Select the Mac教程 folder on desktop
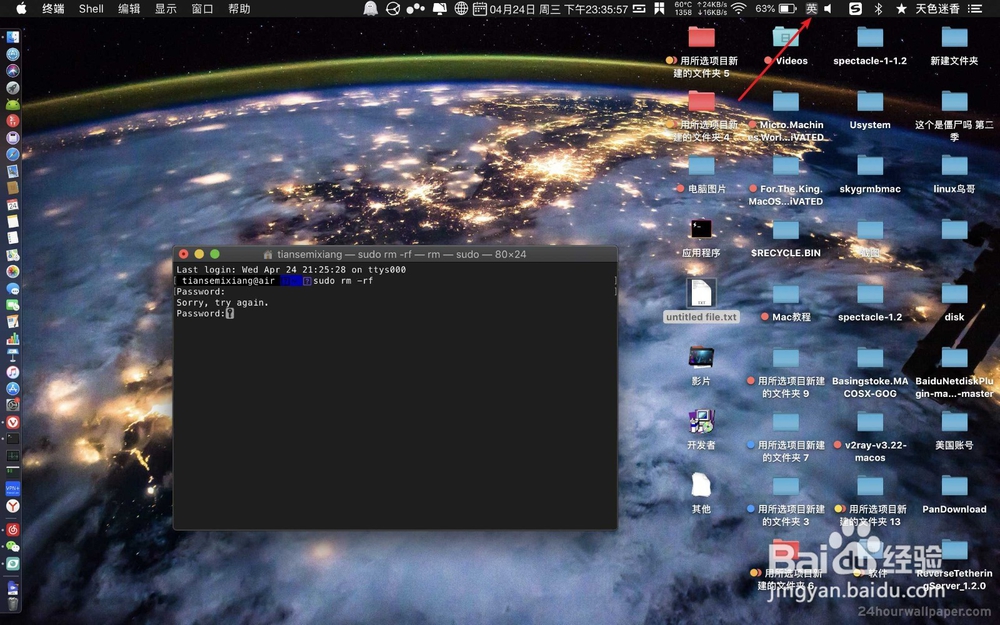Viewport: 1000px width, 625px height. coord(786,301)
